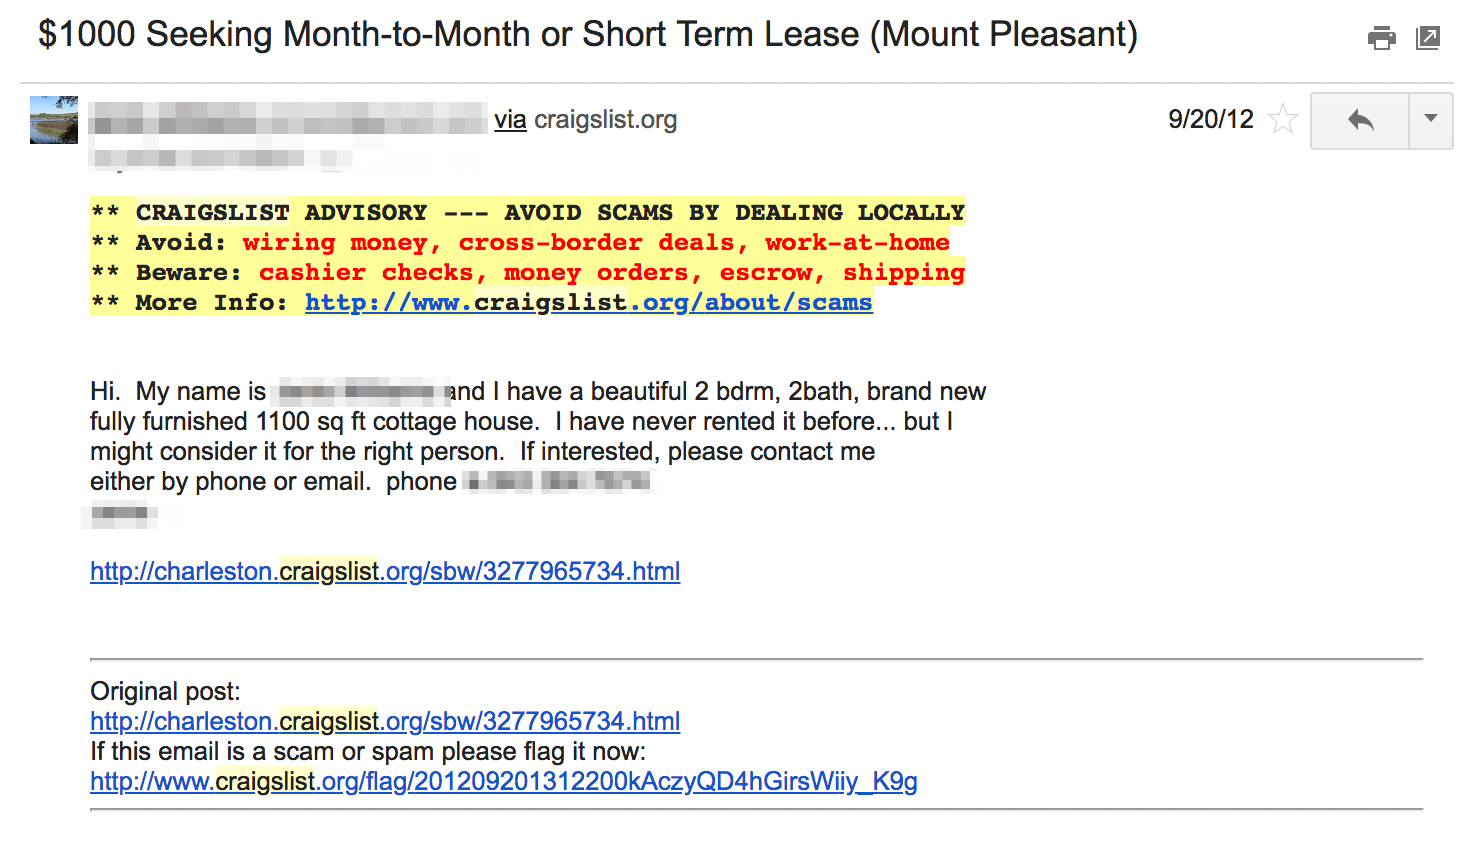
Task: Click the yellow "CRAIGSLIST ADVISORY" header line
Action: coord(528,212)
